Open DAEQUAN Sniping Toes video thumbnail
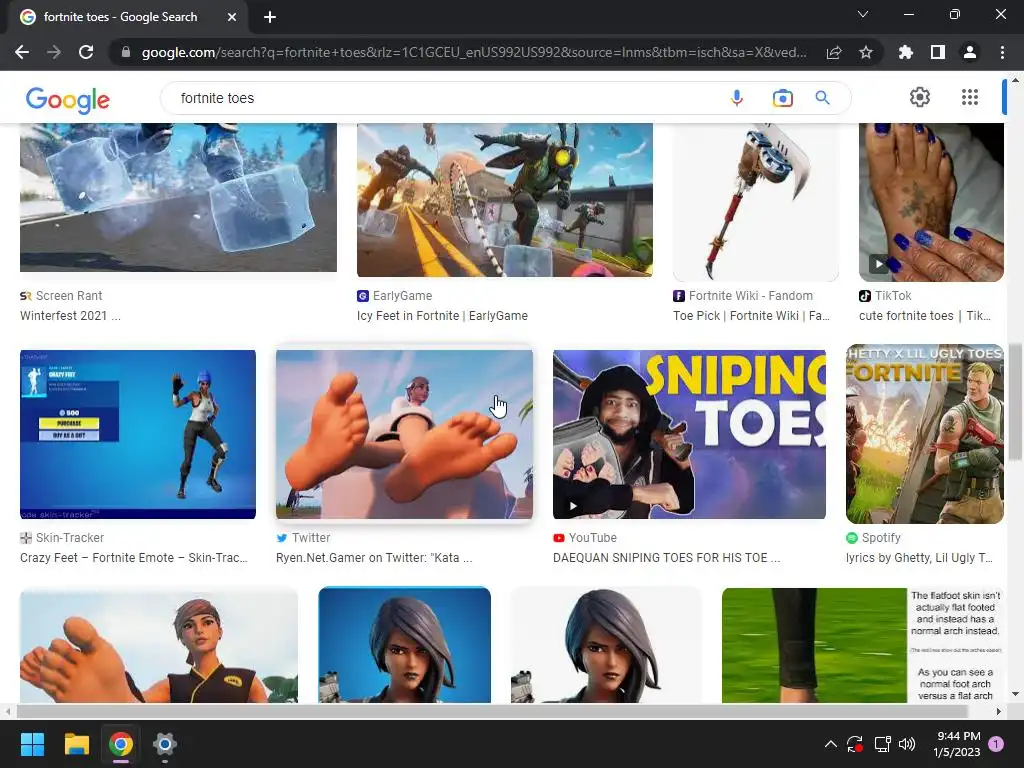 coord(689,434)
